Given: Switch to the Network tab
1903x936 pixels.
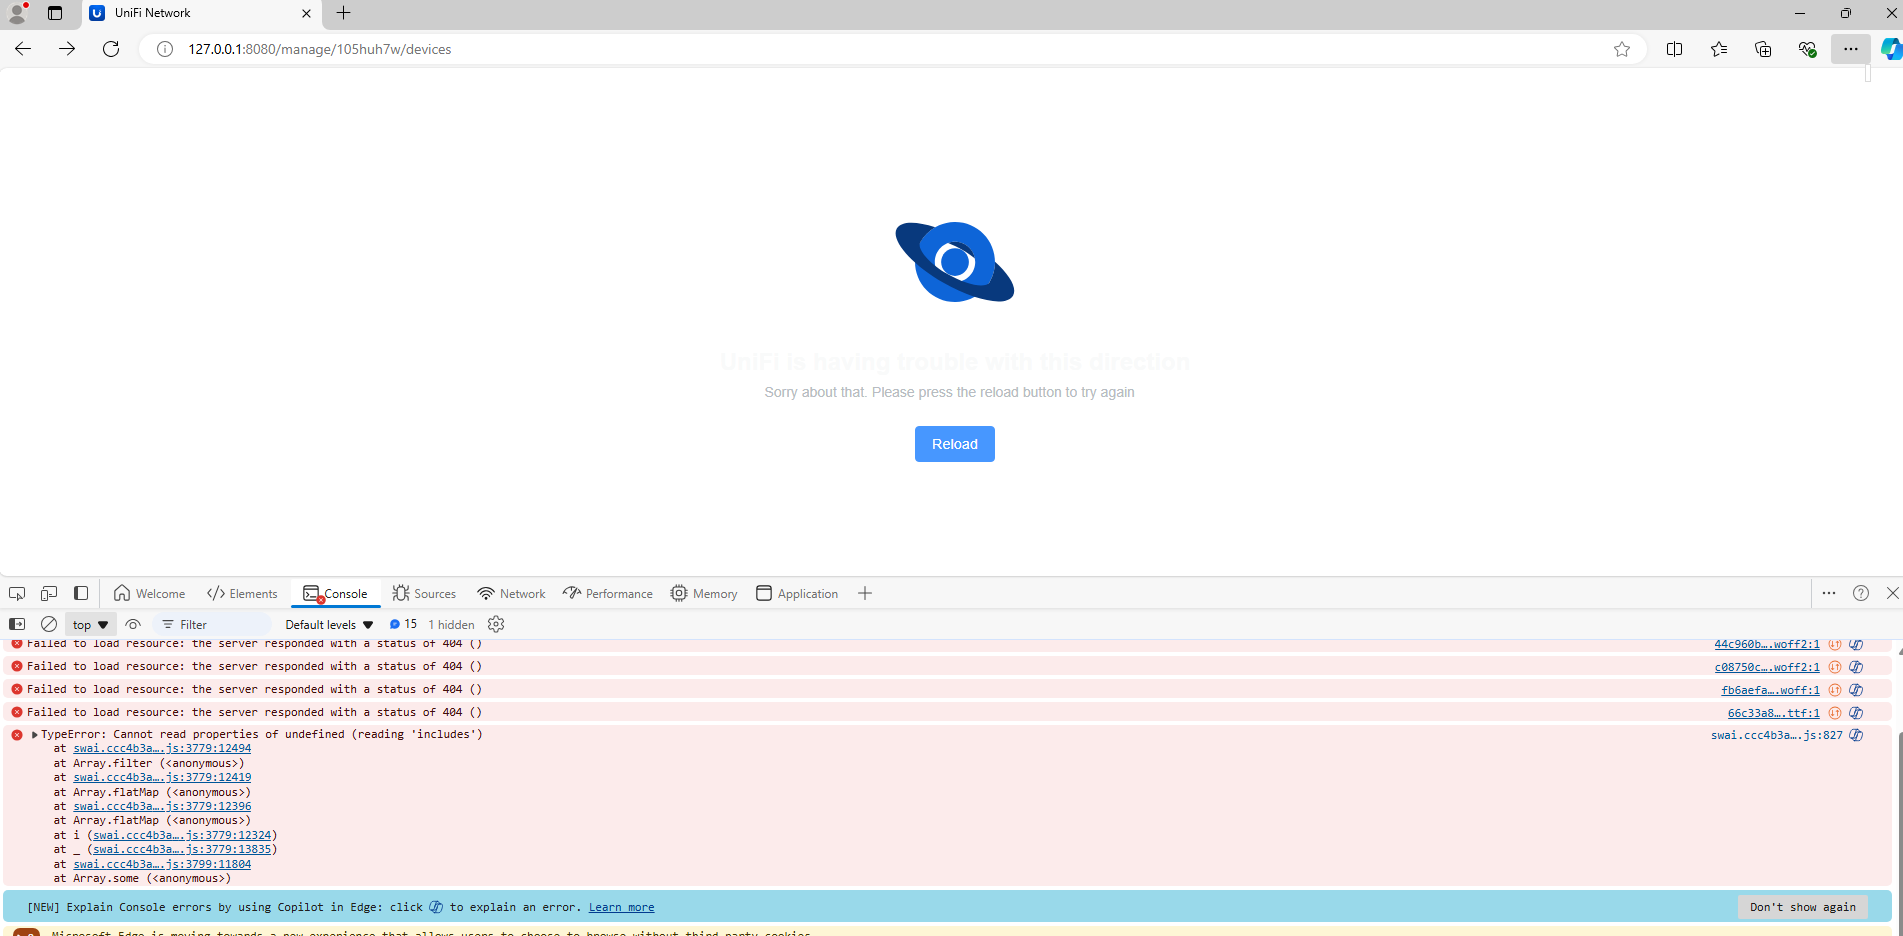Looking at the screenshot, I should click(512, 593).
